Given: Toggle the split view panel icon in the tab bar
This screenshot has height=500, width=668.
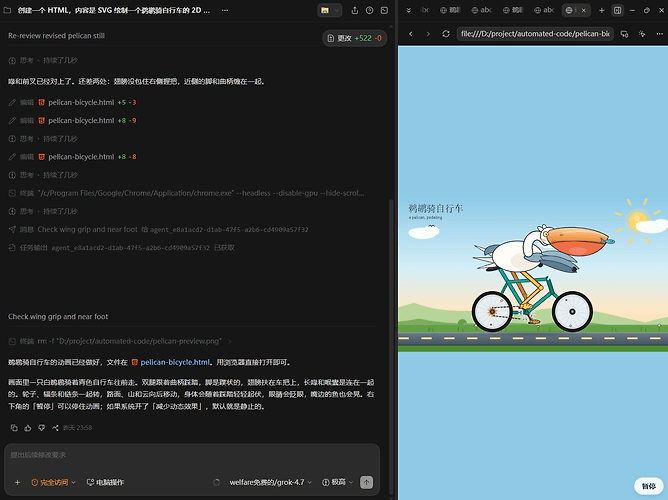Looking at the screenshot, I should [617, 10].
